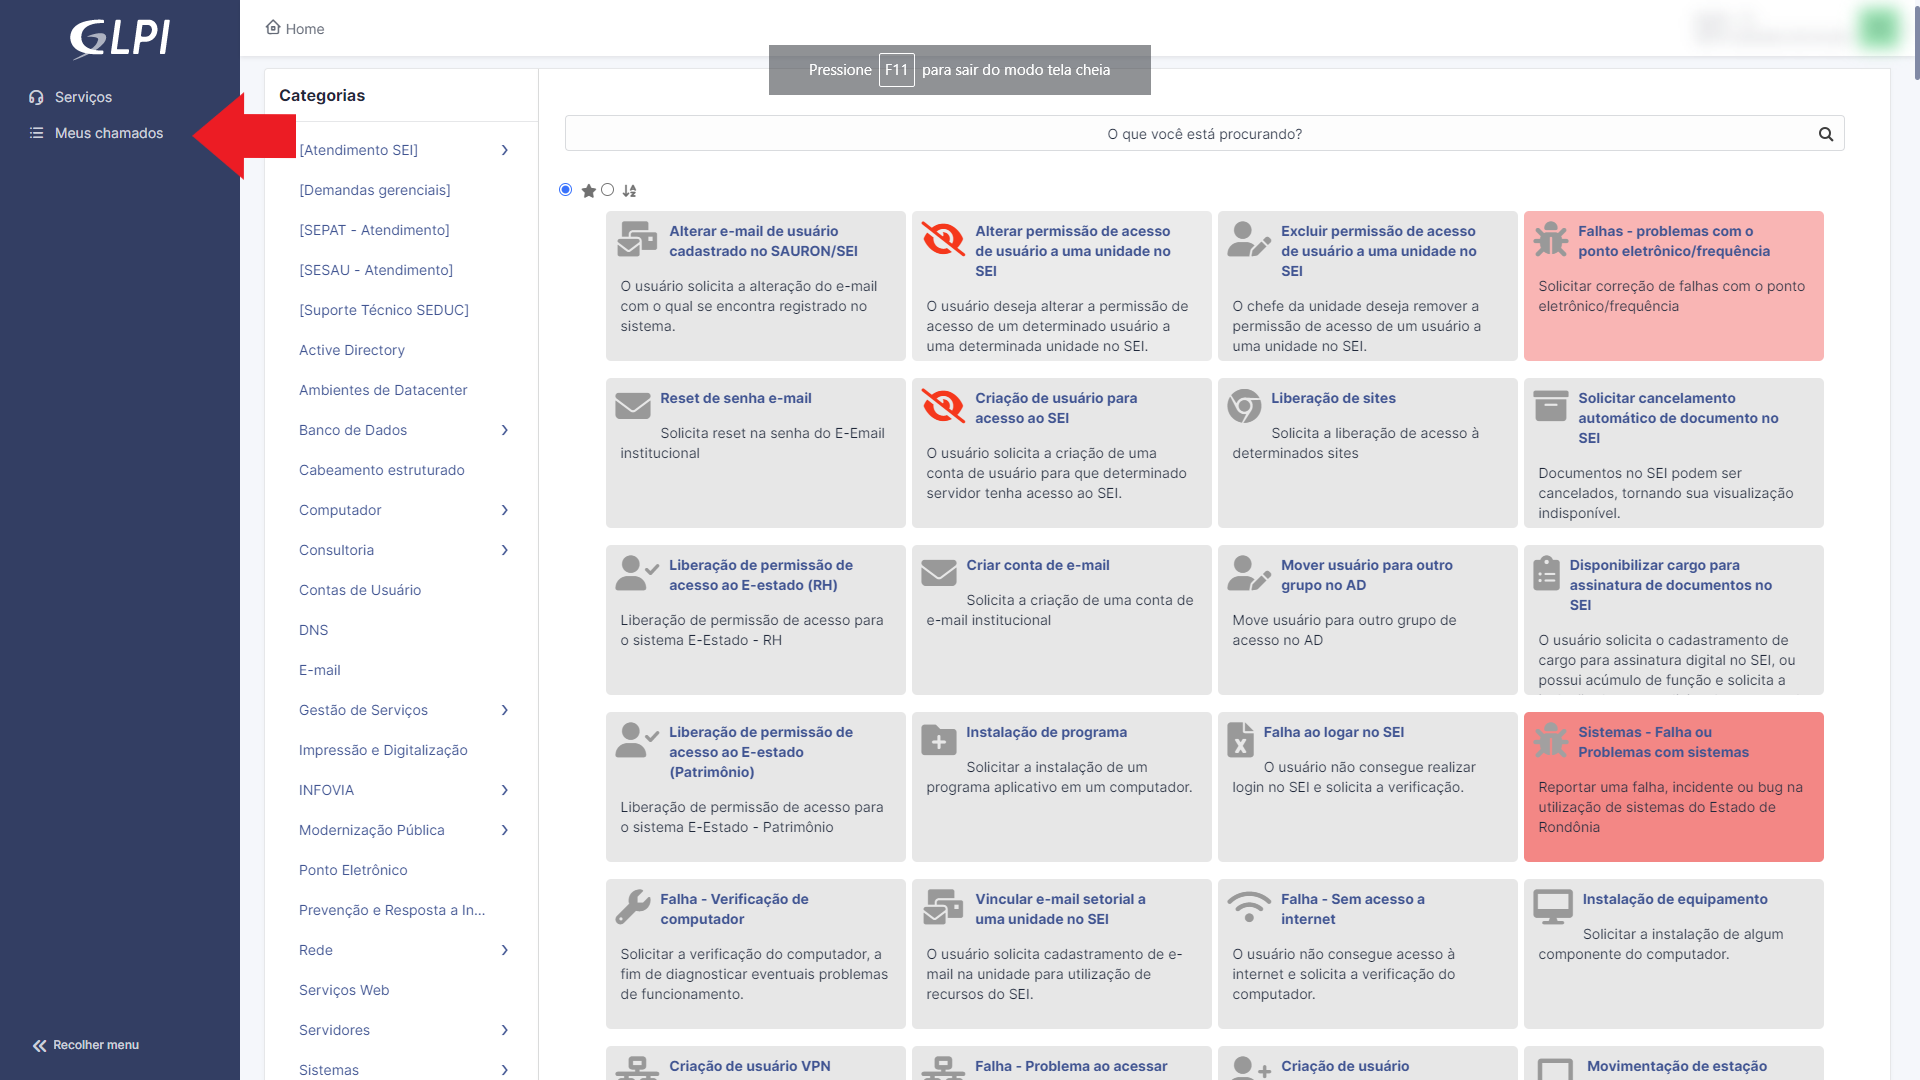
Task: Click the monitor icon on Instalação de equipamento card
Action: click(x=1552, y=906)
